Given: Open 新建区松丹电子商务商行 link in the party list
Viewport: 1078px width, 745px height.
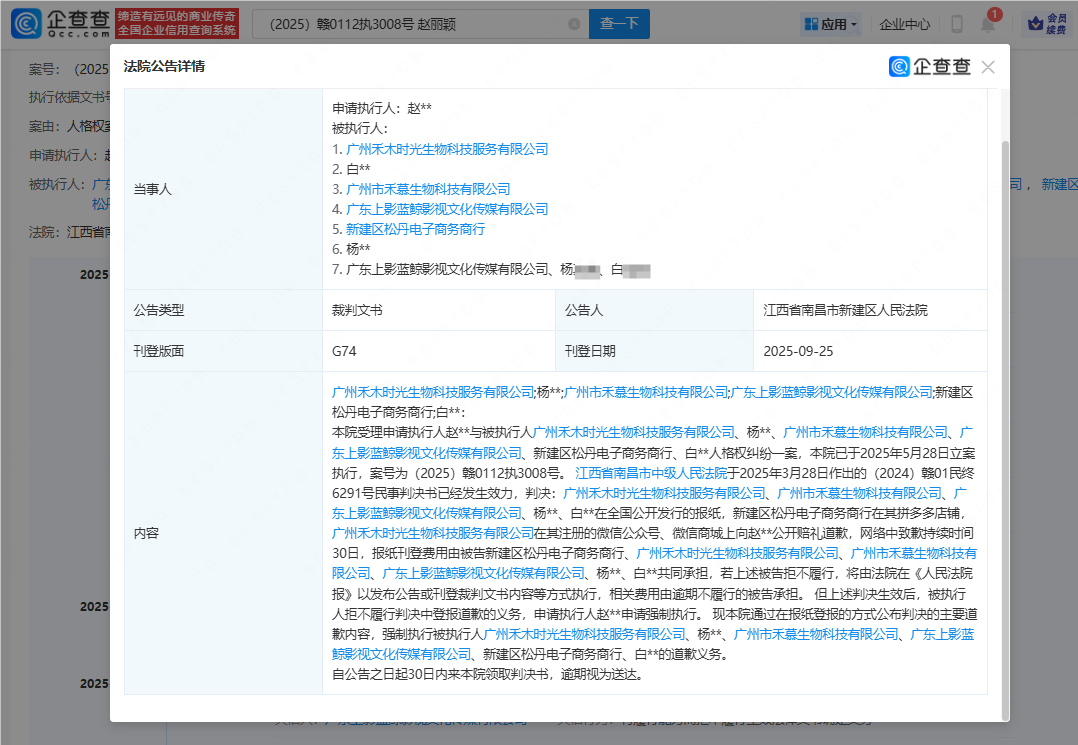Looking at the screenshot, I should [415, 229].
